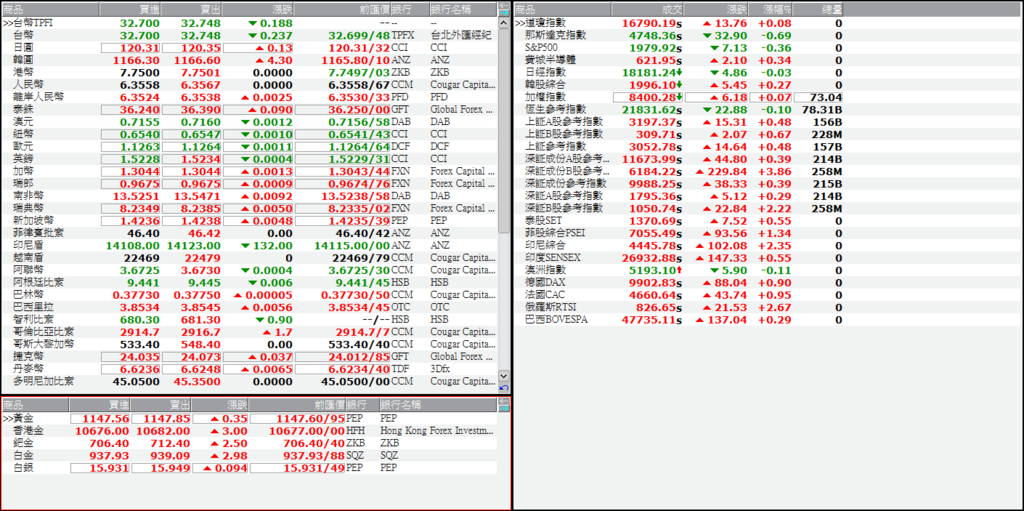Select the 香港金 row in the metals panel

(249, 431)
